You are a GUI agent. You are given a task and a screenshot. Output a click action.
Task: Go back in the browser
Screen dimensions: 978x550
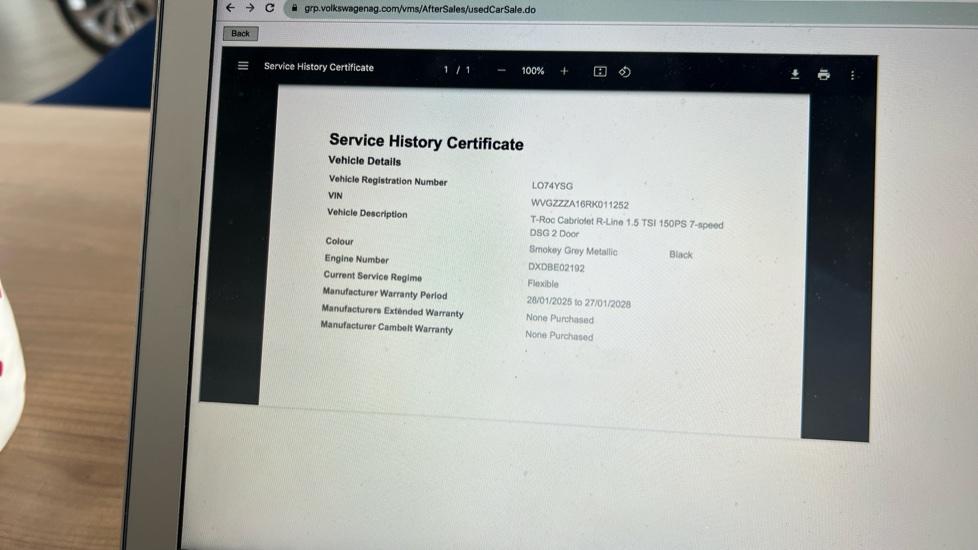point(230,8)
